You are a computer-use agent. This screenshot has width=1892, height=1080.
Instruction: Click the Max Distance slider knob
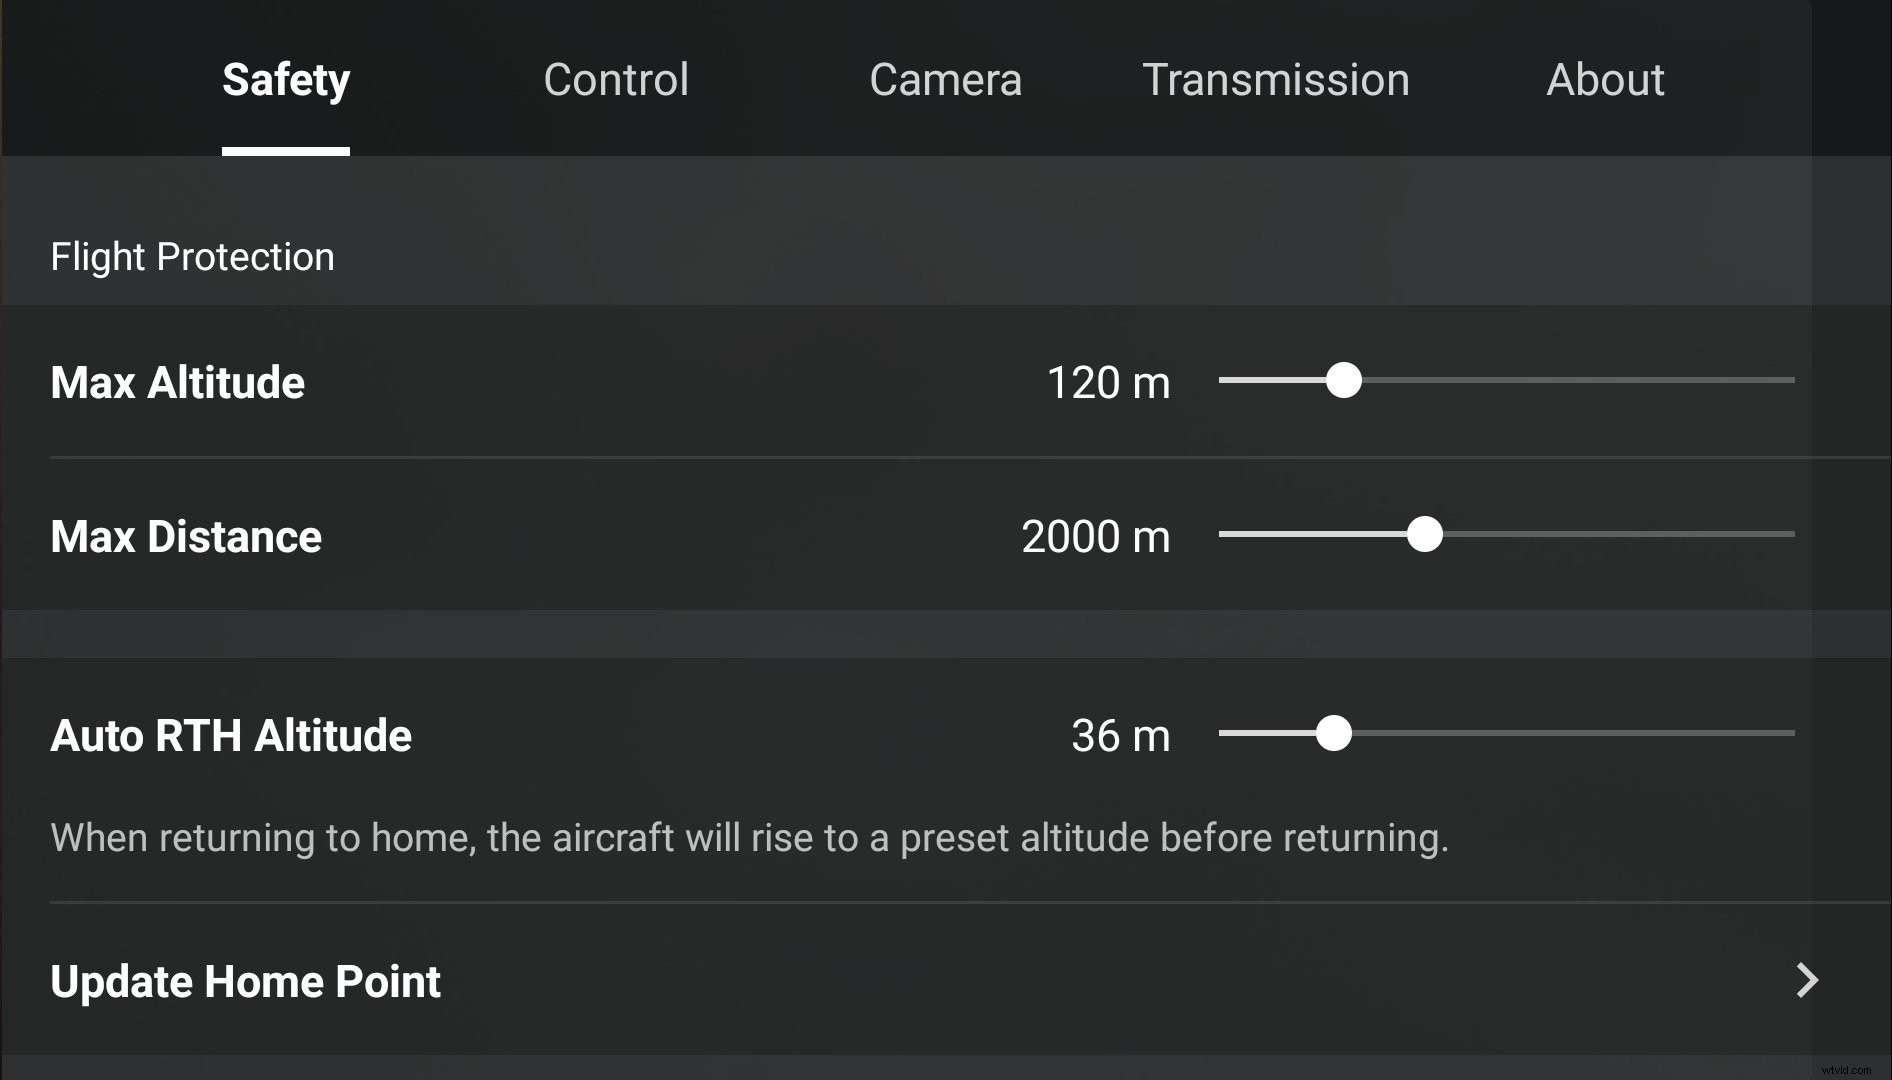[1427, 536]
